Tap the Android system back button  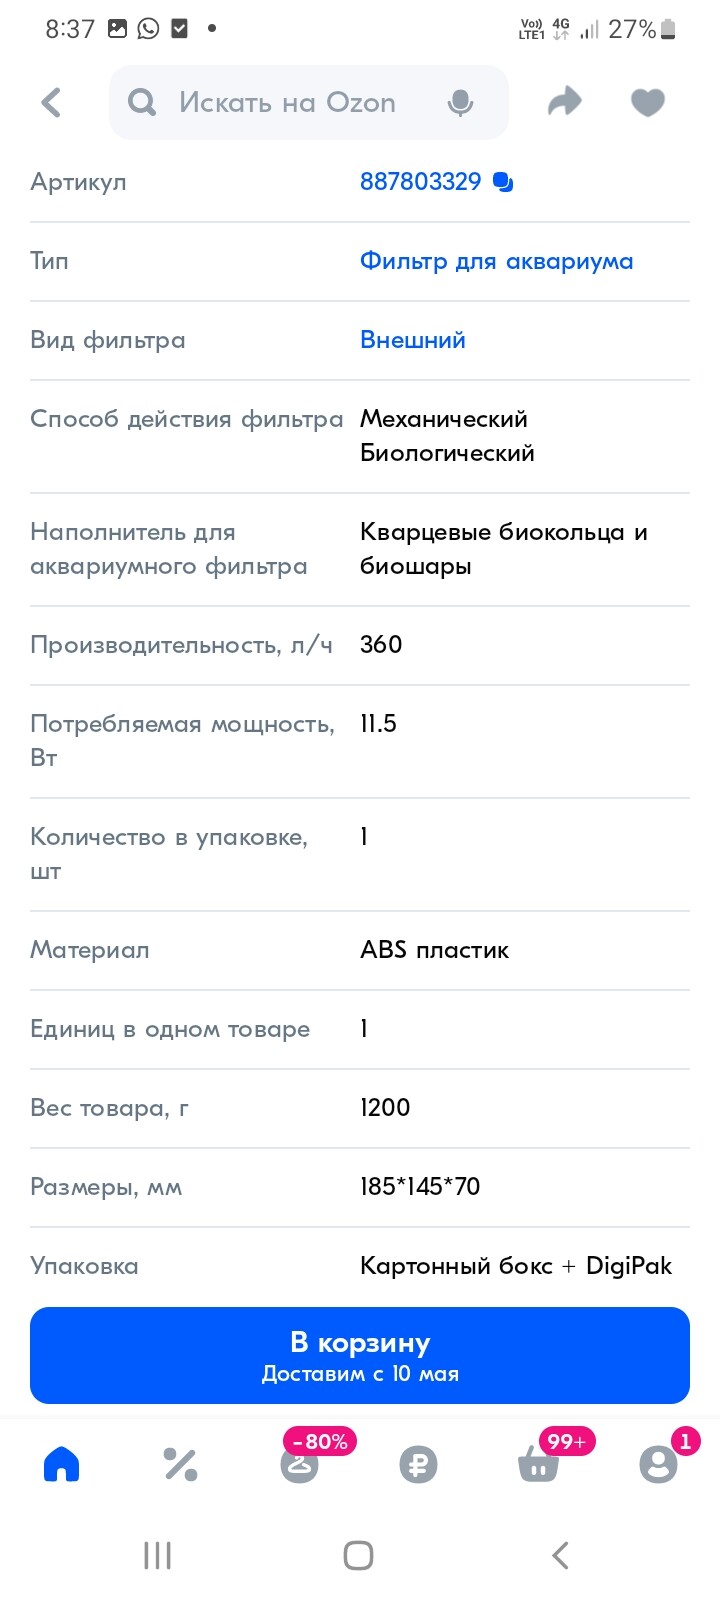pyautogui.click(x=560, y=1555)
